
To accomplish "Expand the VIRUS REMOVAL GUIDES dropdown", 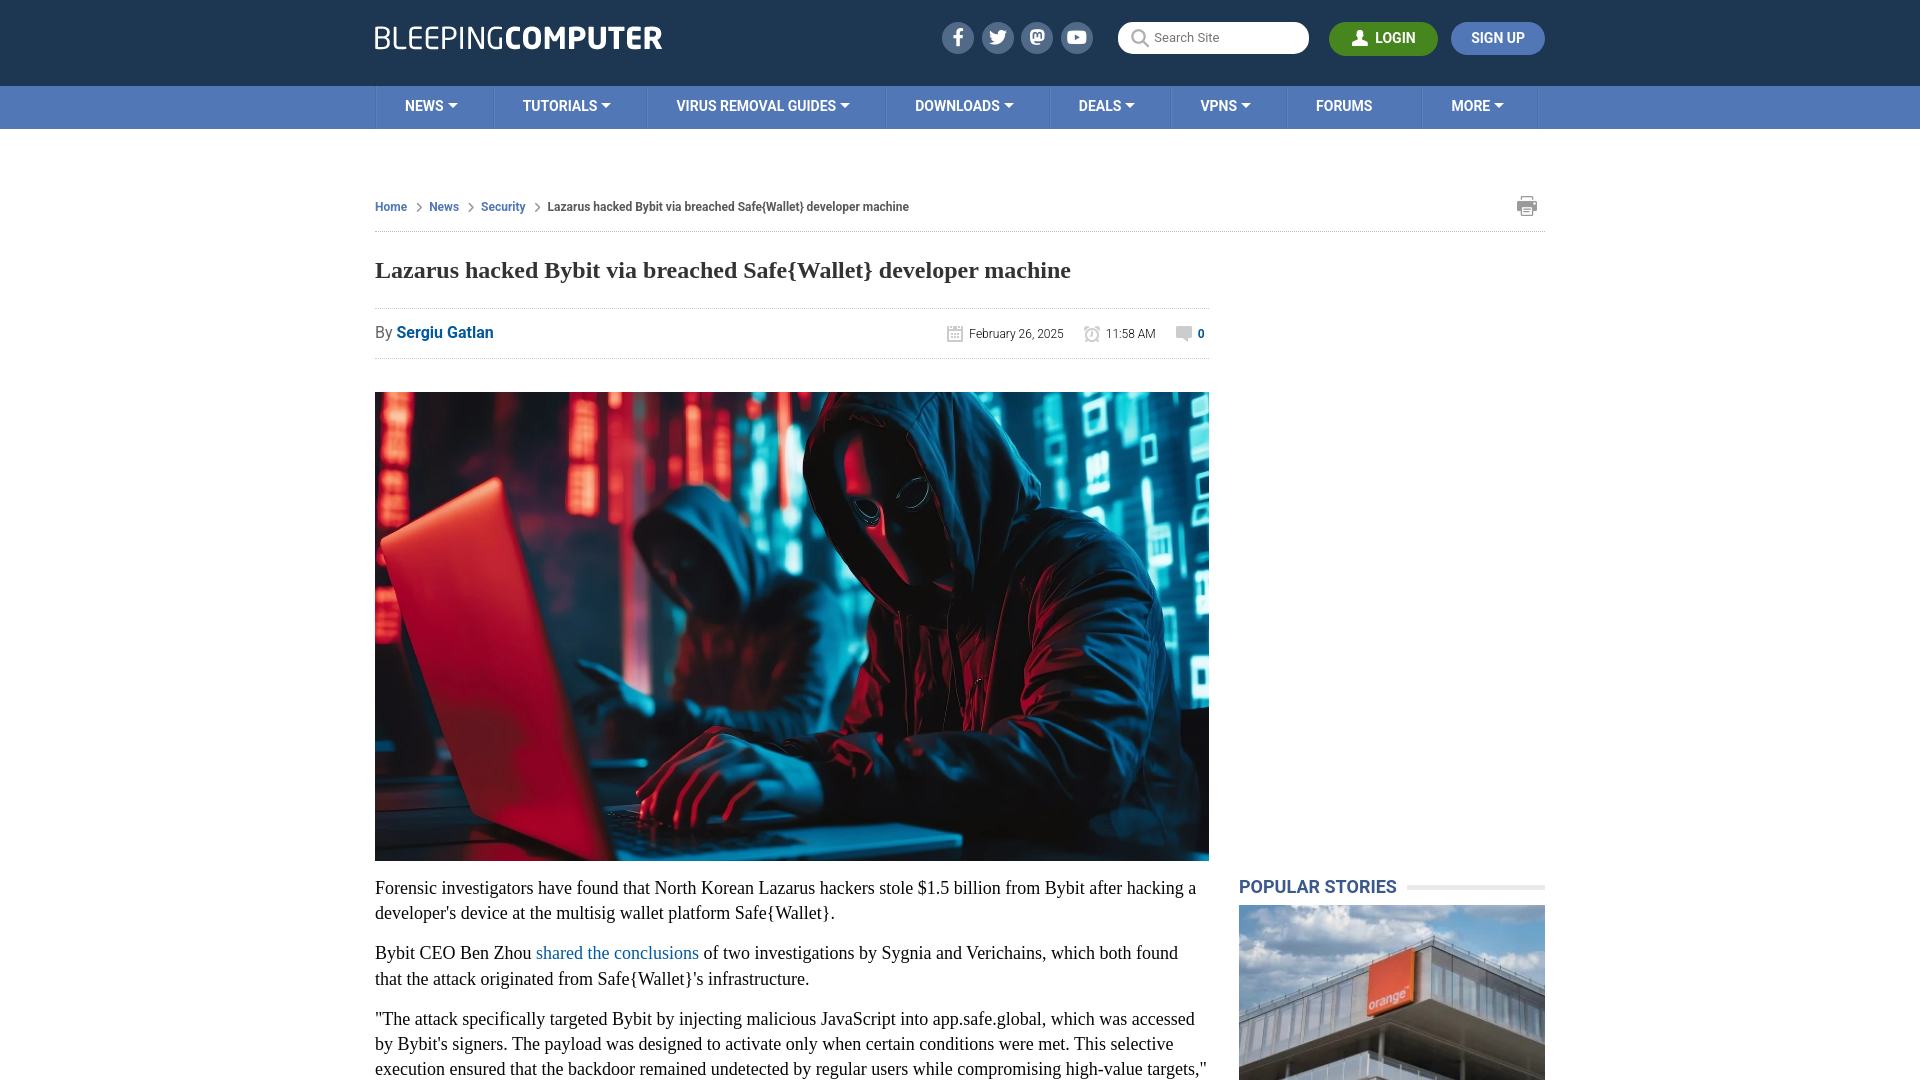I will [x=762, y=105].
